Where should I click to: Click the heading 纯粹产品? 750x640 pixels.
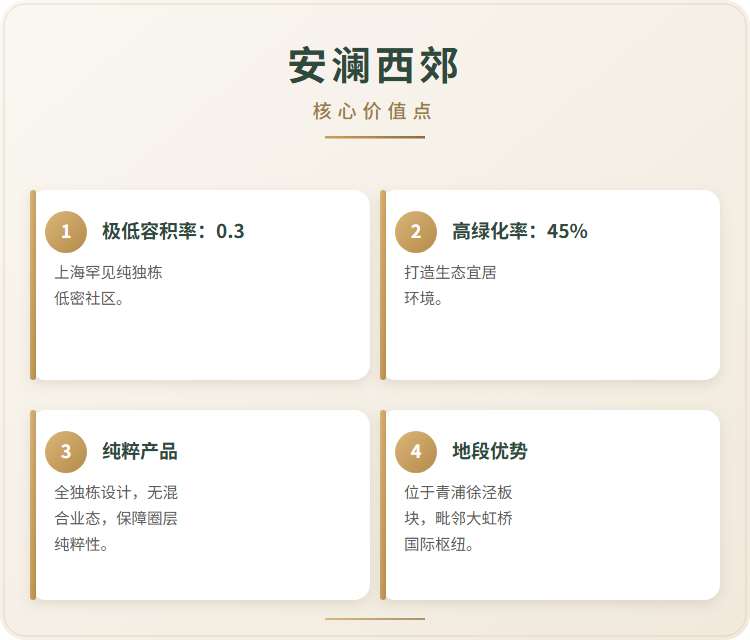140,452
